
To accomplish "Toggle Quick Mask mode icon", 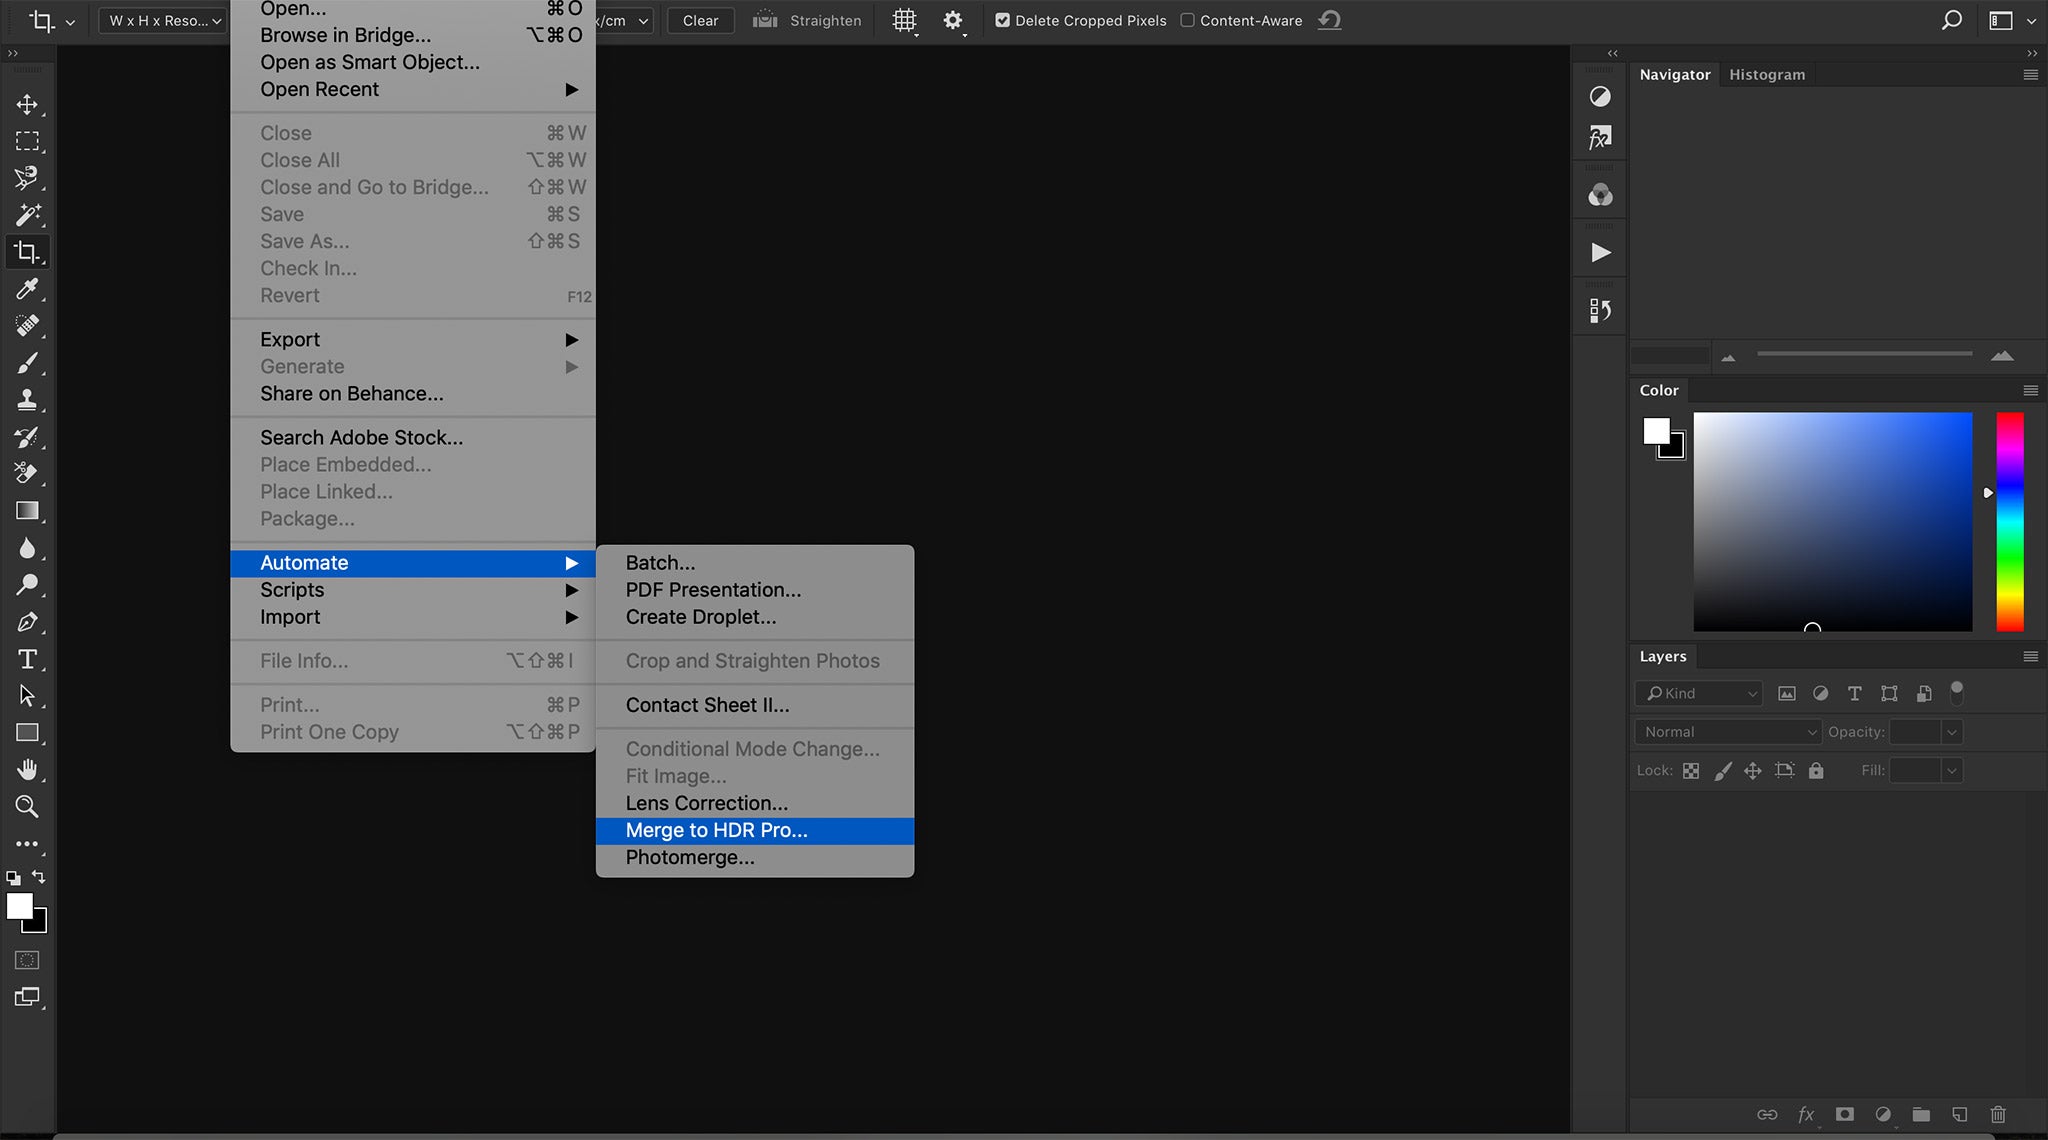I will point(27,960).
